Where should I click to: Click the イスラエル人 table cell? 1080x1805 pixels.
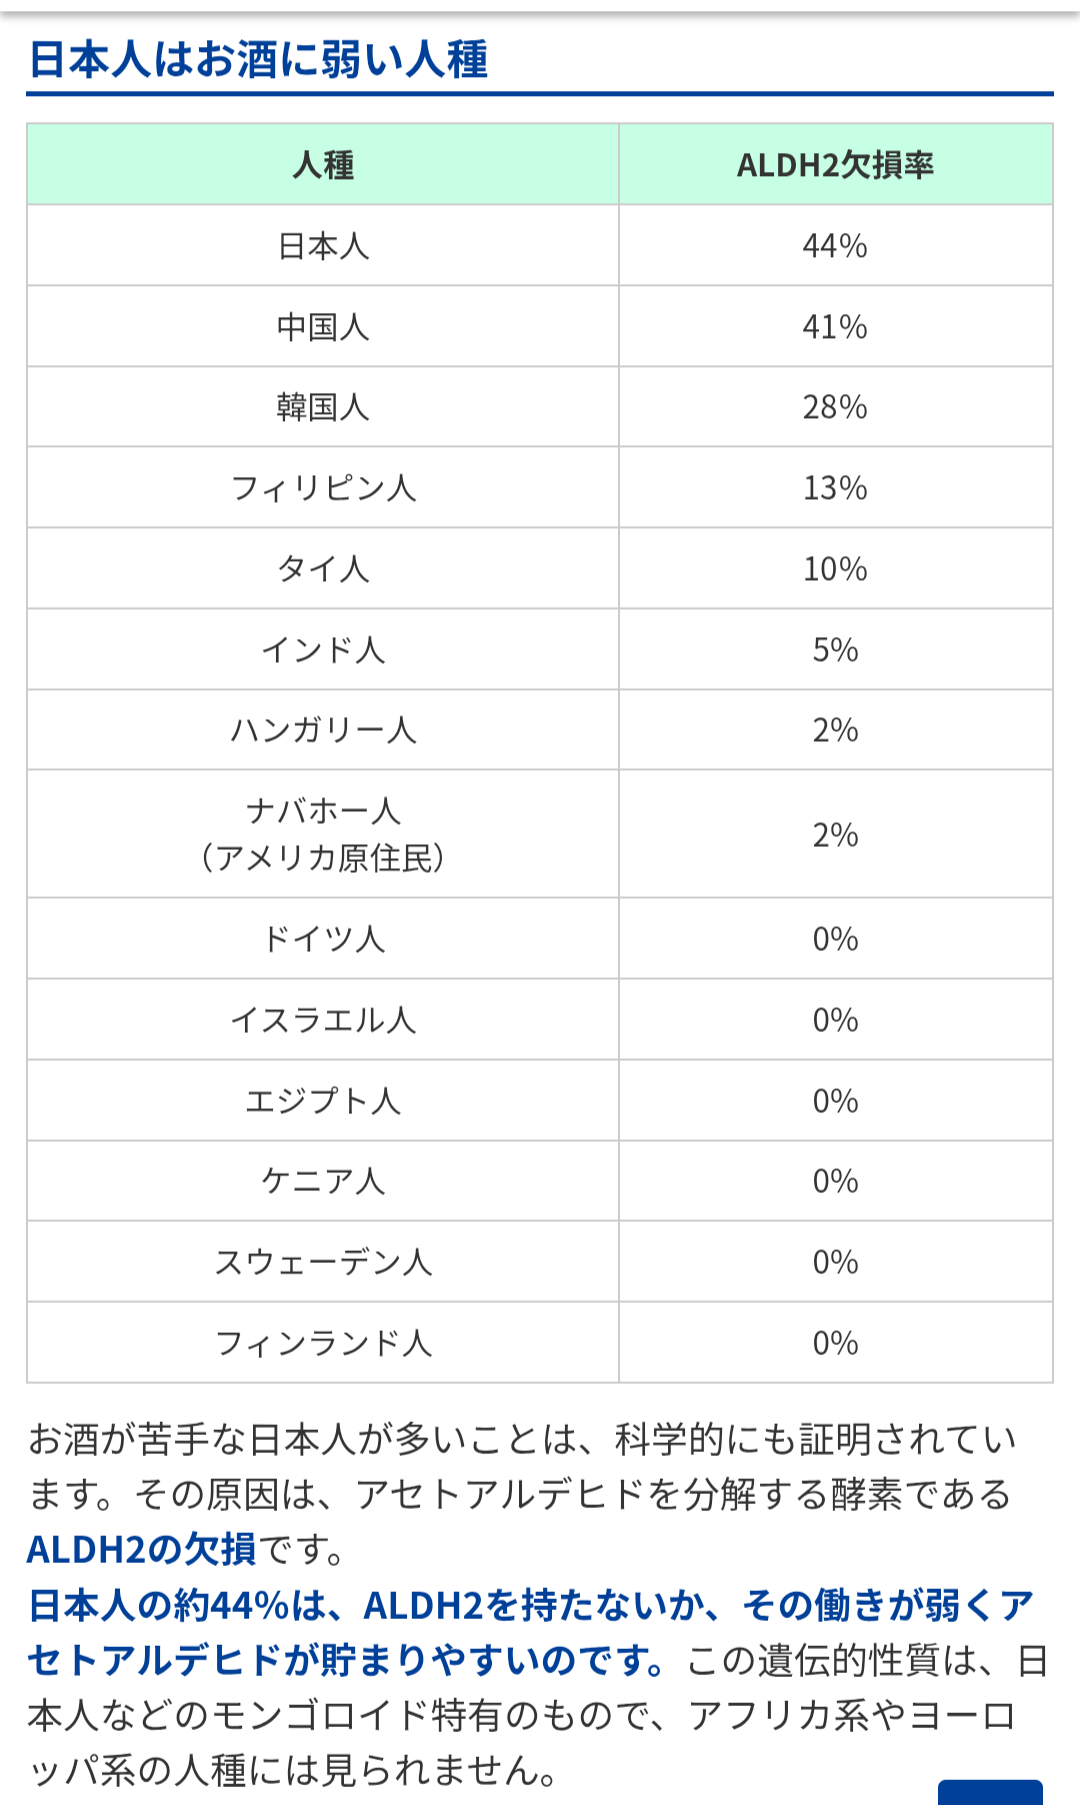tap(323, 1020)
